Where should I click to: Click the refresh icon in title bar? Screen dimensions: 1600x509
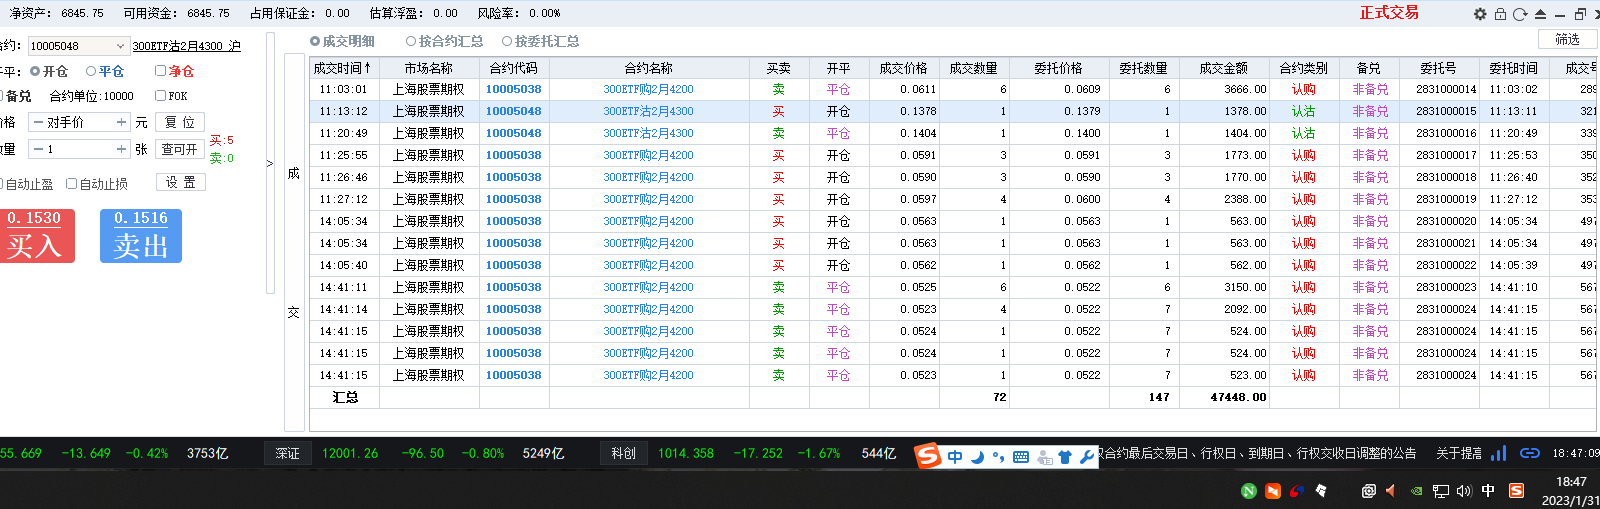(1520, 14)
